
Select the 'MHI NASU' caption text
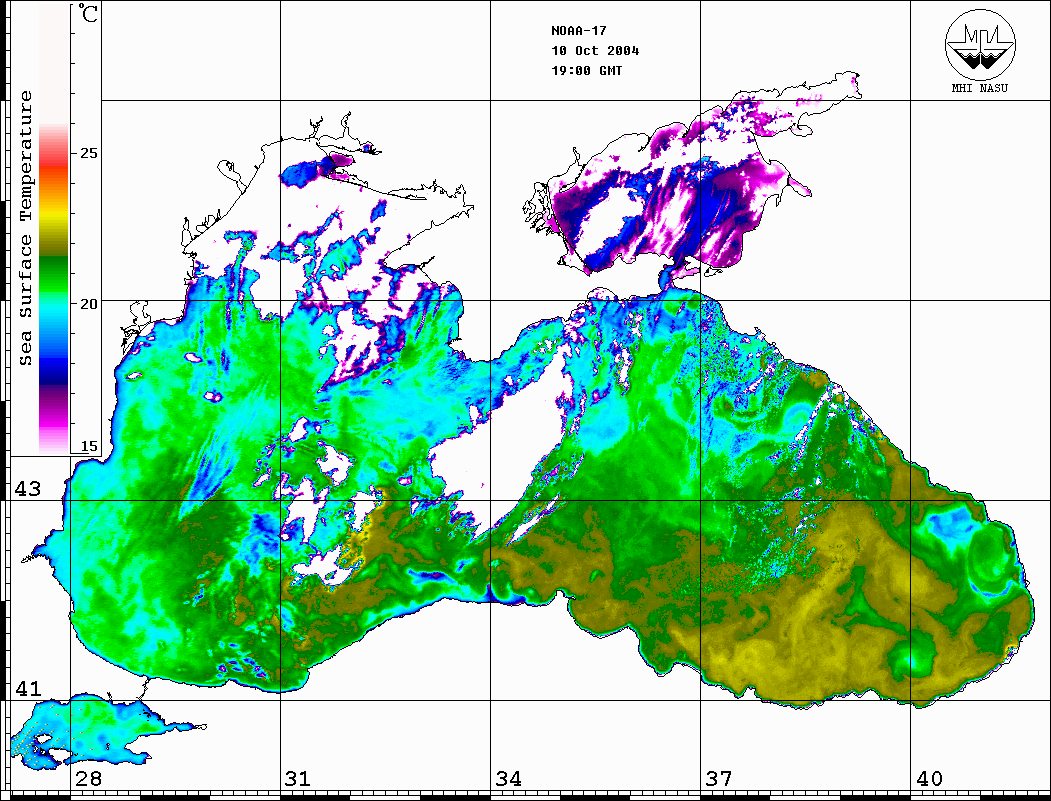(980, 88)
